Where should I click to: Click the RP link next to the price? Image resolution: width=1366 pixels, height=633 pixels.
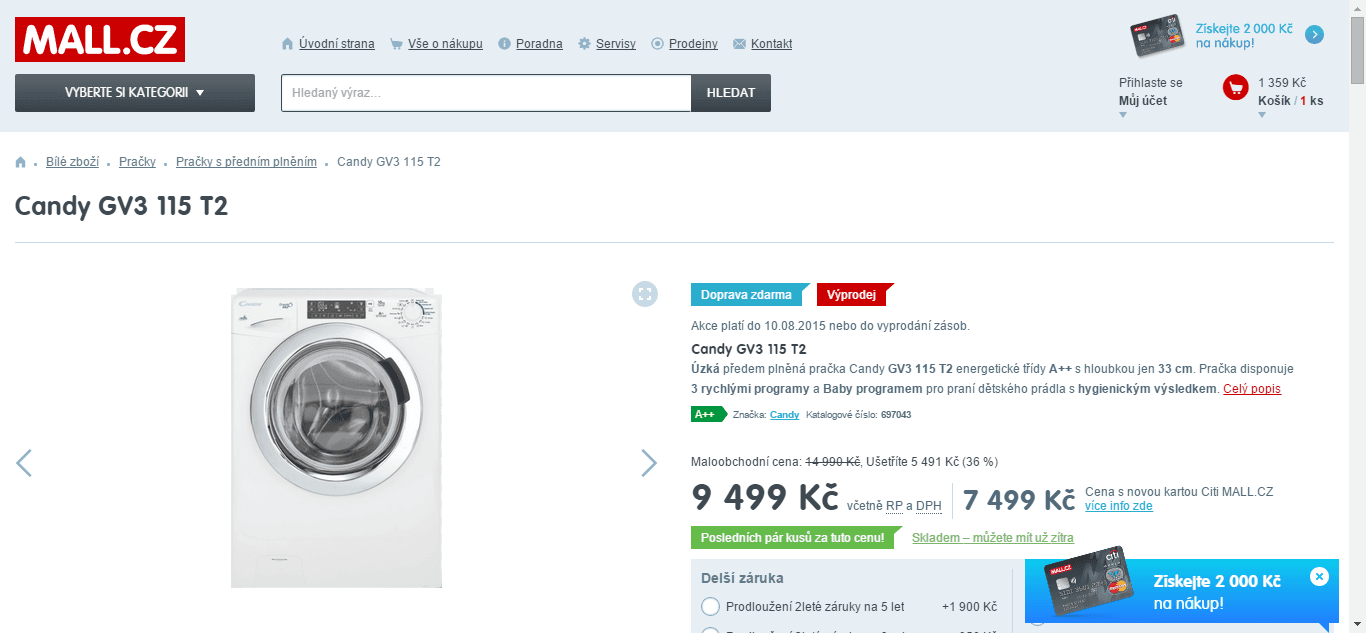click(894, 506)
